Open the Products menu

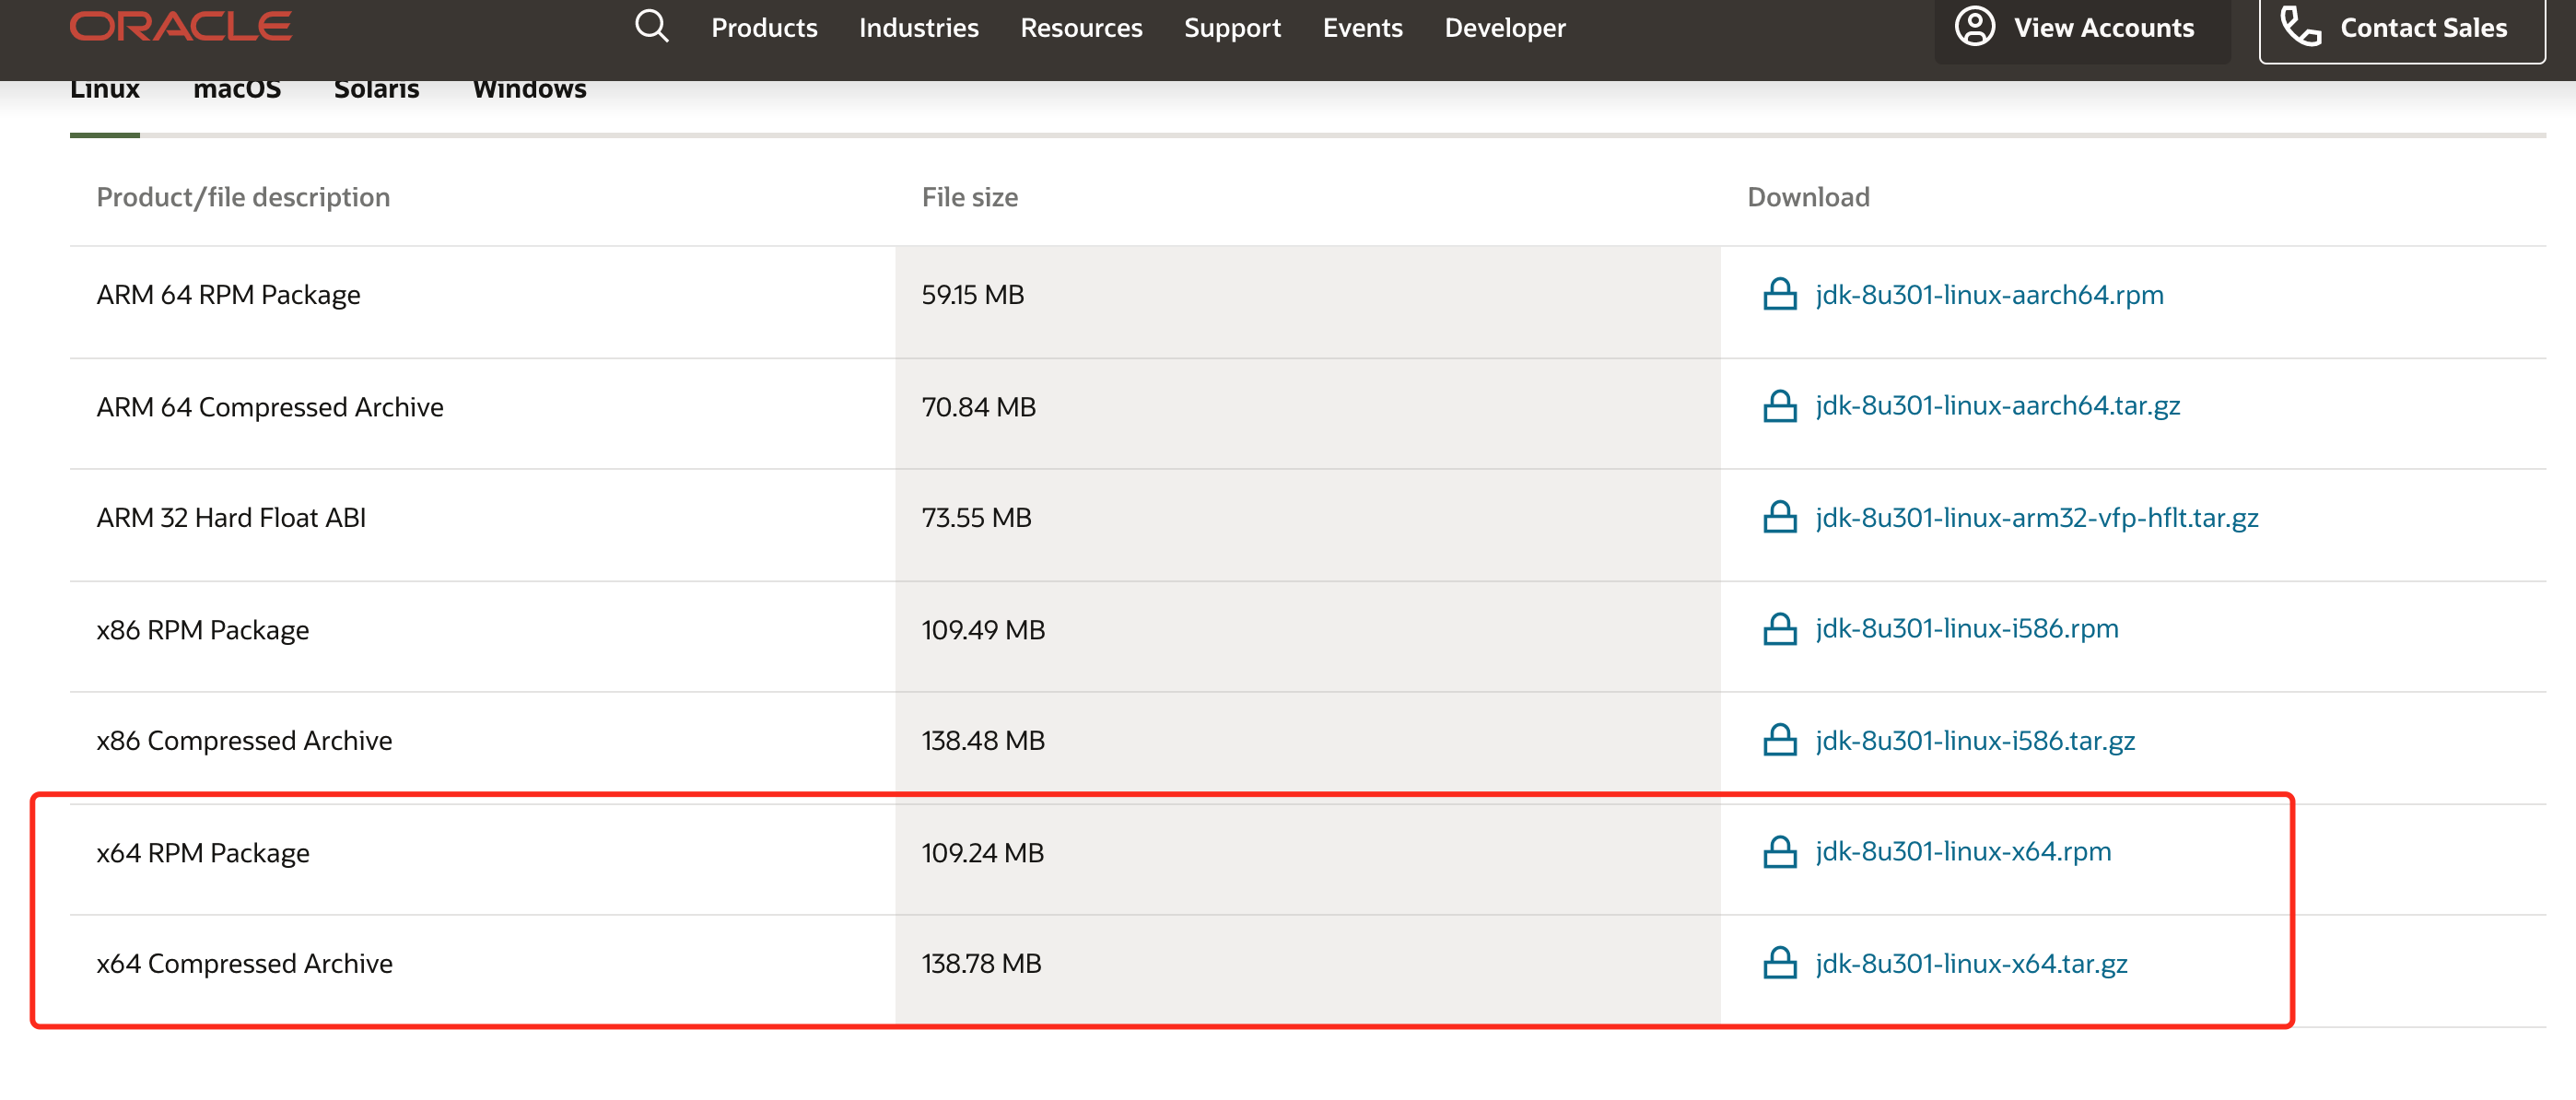pos(764,28)
